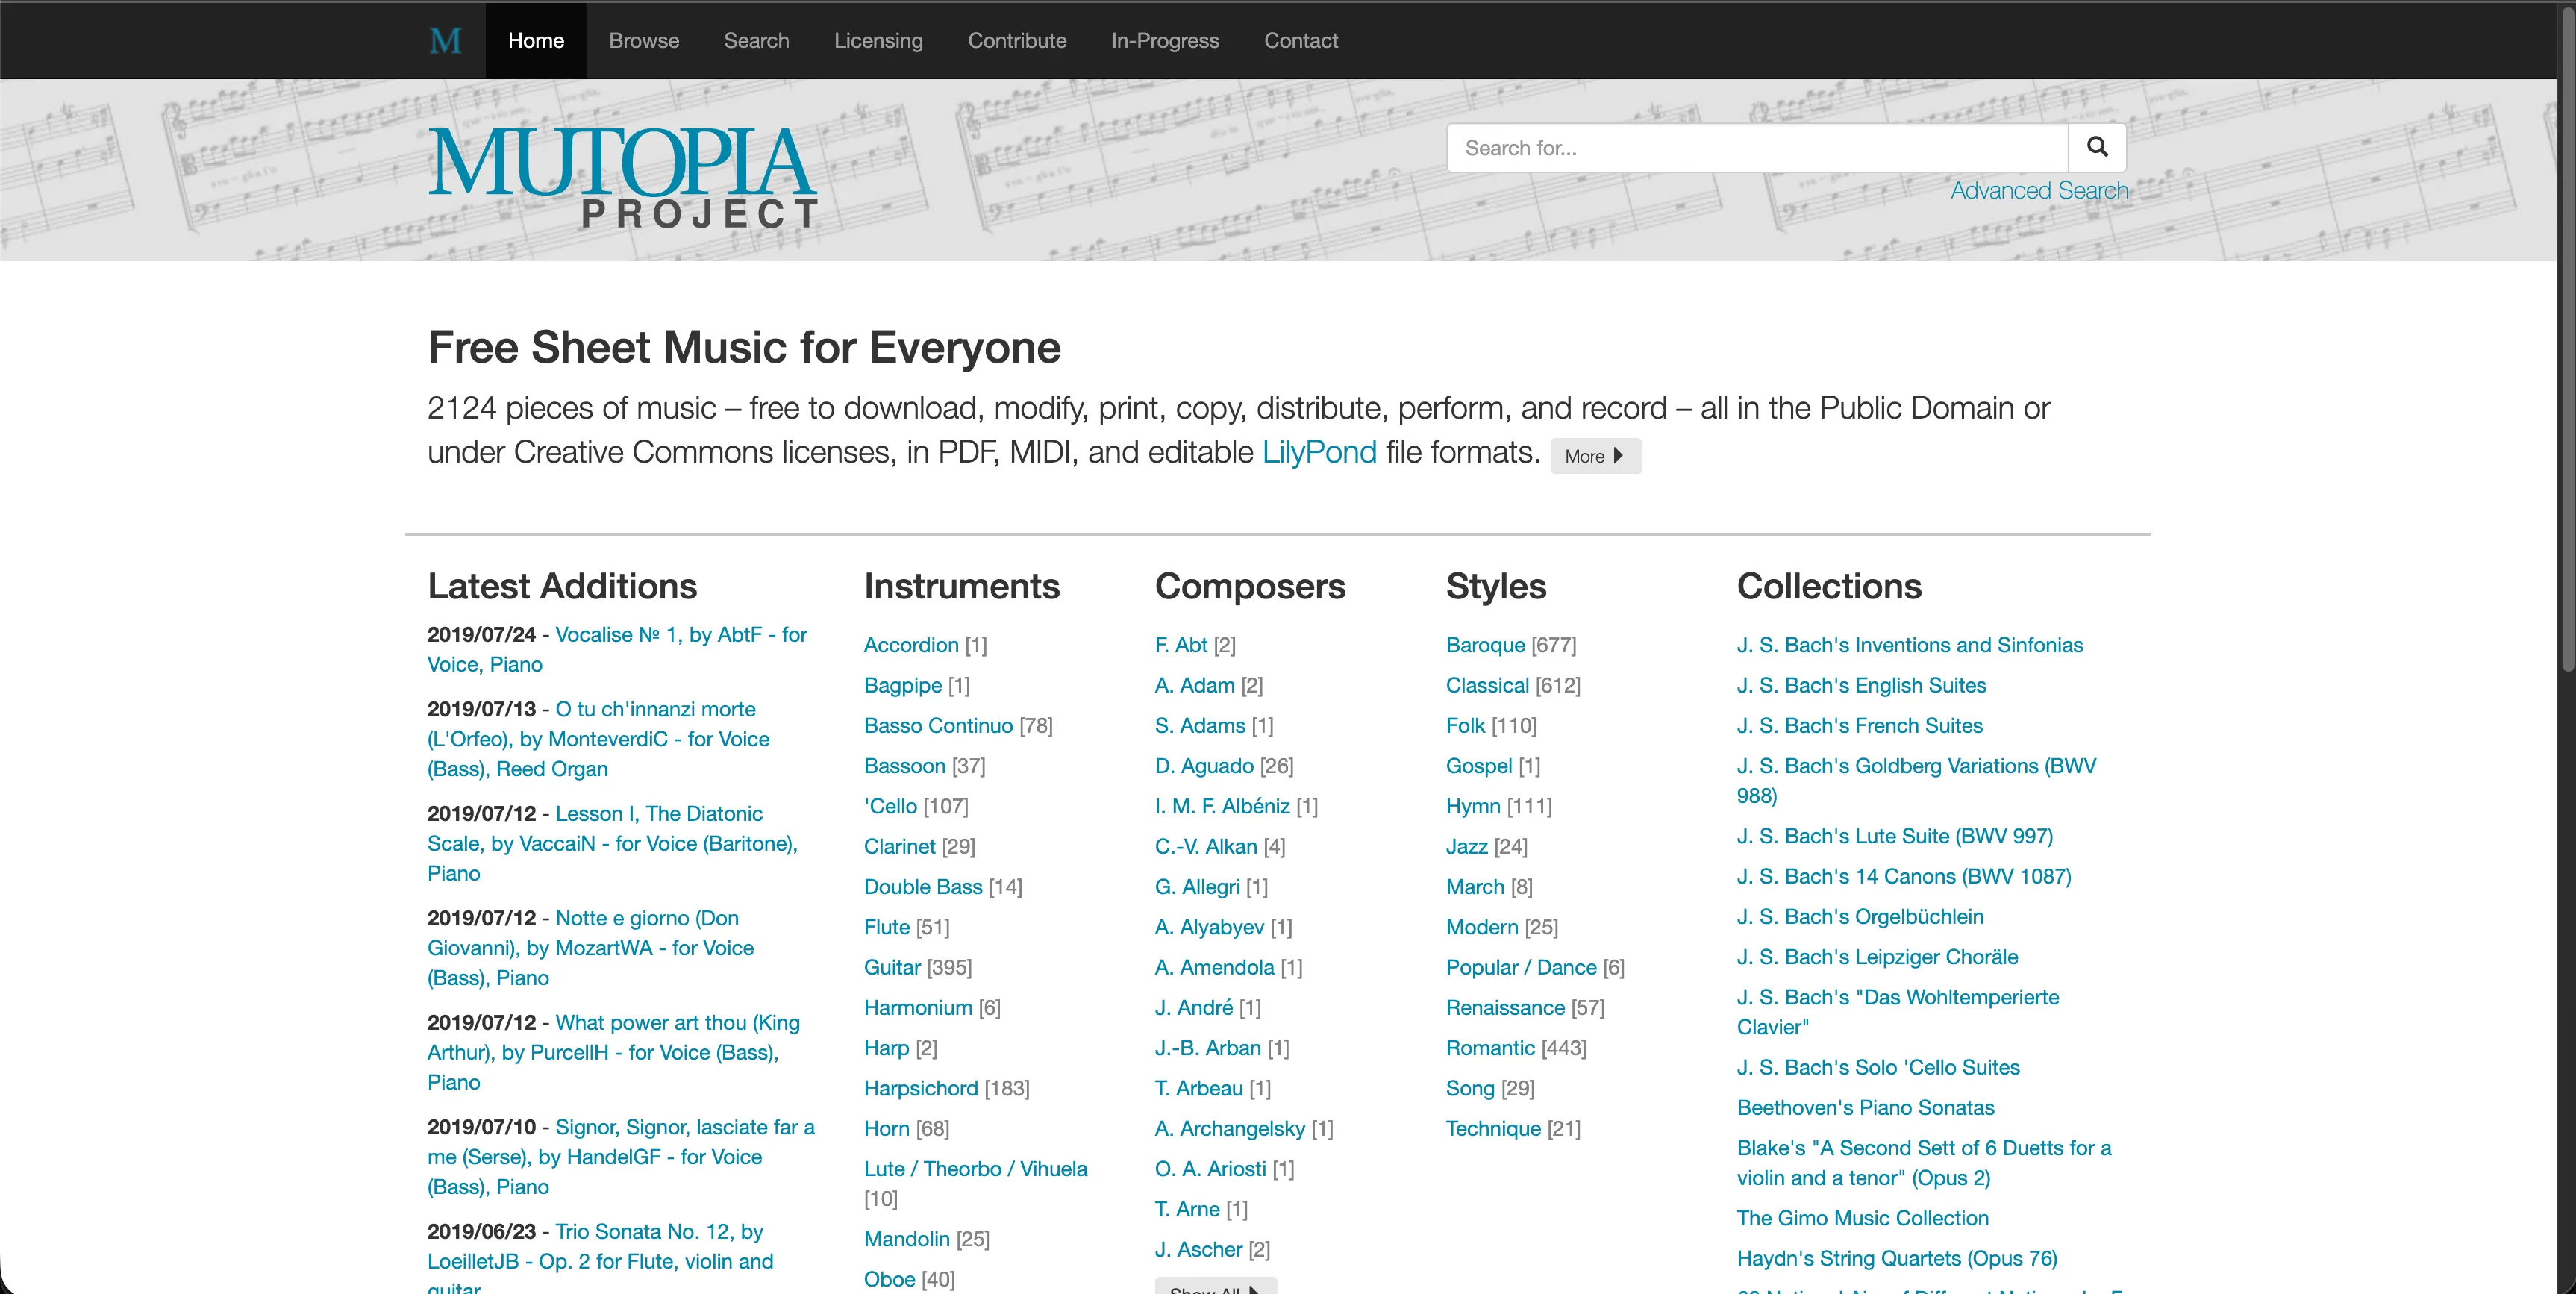Image resolution: width=2576 pixels, height=1294 pixels.
Task: Open Notte e giorno (Don Giovanni)
Action: click(590, 948)
